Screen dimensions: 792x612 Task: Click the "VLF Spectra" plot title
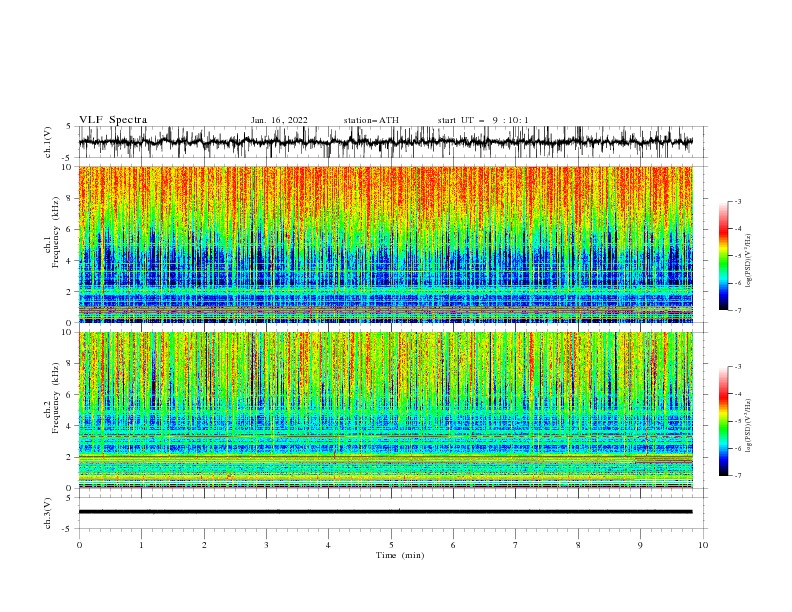[x=113, y=120]
